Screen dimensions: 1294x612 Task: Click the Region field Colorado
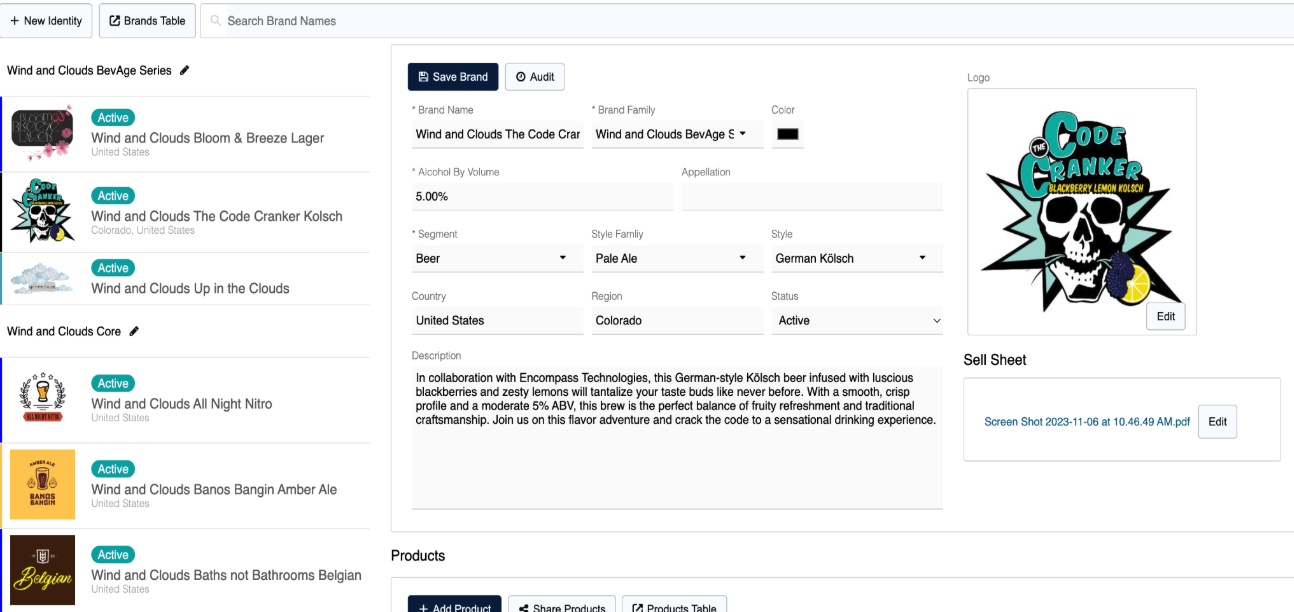point(677,320)
